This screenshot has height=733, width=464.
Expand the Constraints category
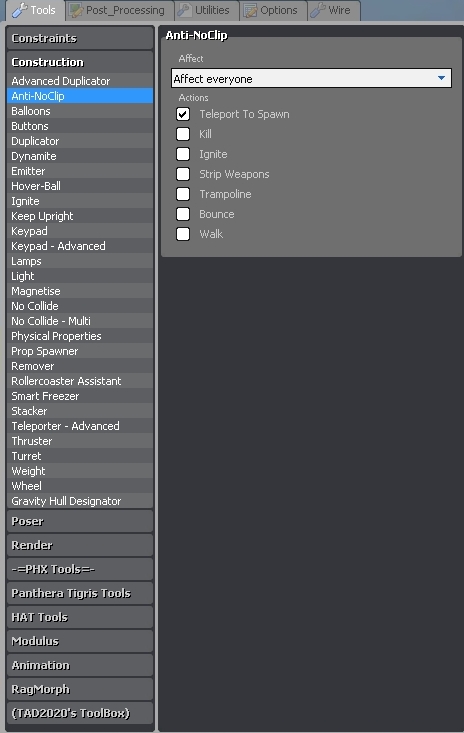tap(80, 38)
